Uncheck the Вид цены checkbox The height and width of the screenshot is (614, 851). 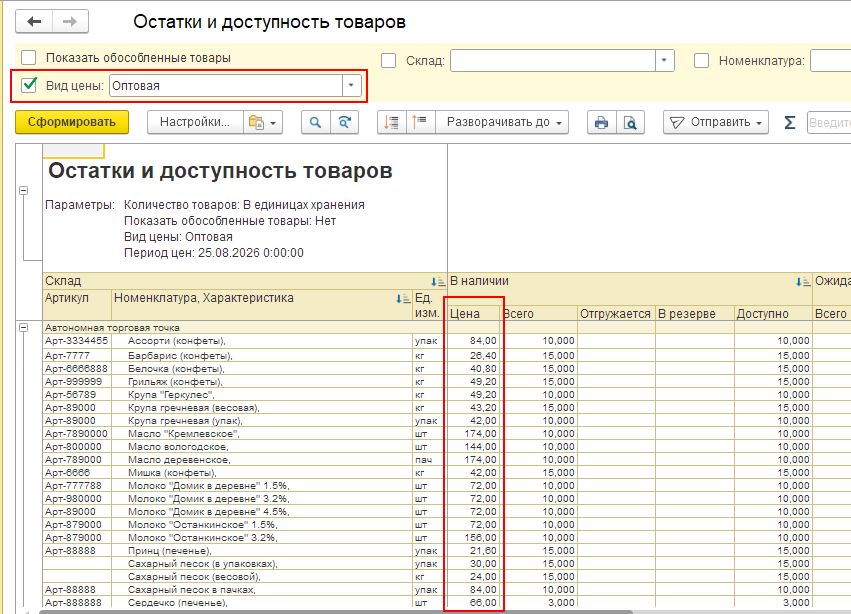[x=28, y=85]
